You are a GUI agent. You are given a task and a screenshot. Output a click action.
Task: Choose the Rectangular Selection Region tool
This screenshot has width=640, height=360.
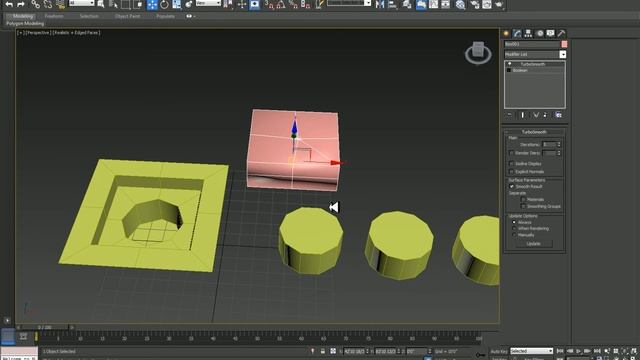pyautogui.click(x=126, y=4)
